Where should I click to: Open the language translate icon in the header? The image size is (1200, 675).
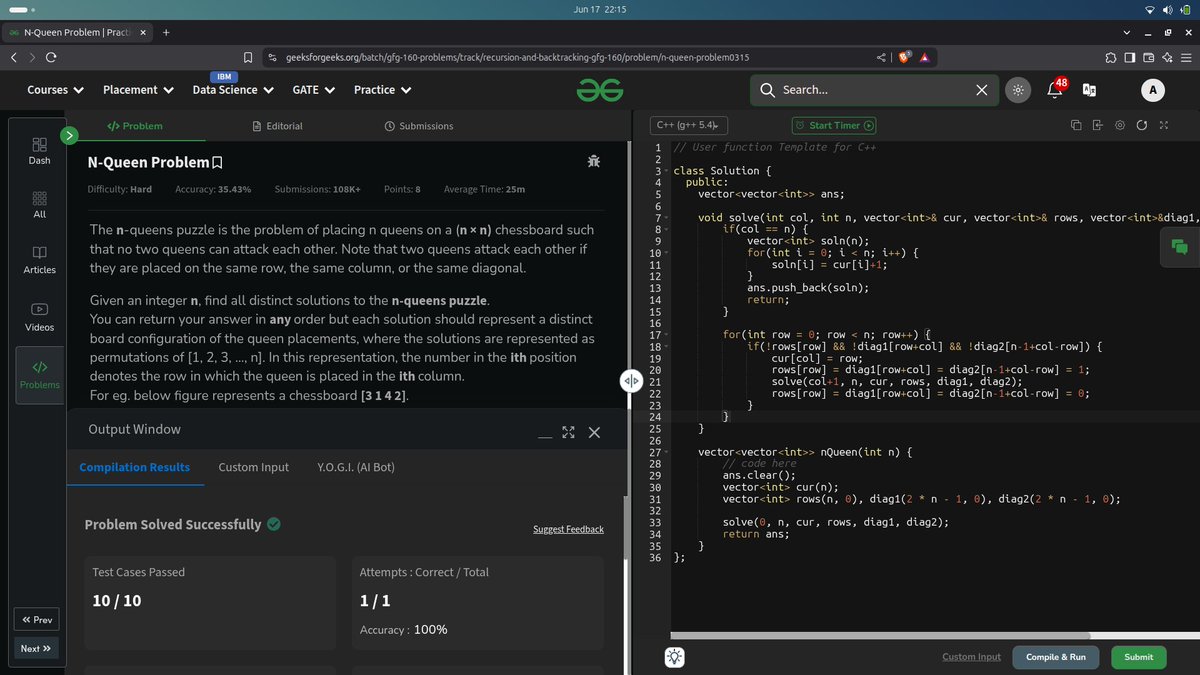point(1089,90)
